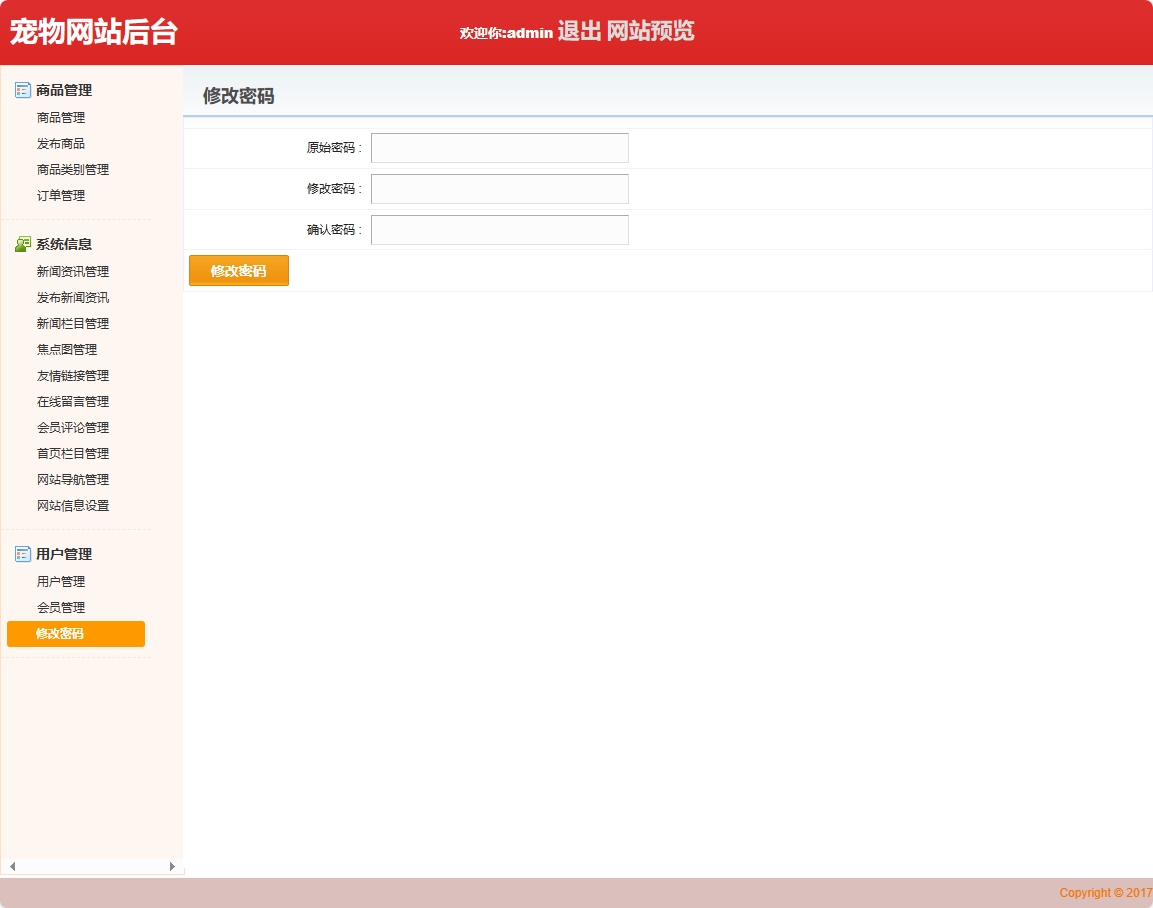The height and width of the screenshot is (908, 1153).
Task: Open 订单管理 in sidebar
Action: point(61,196)
